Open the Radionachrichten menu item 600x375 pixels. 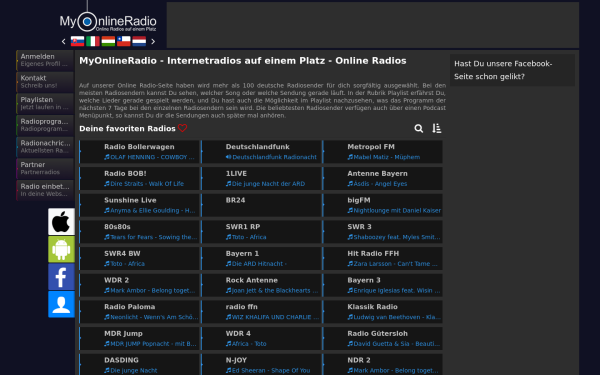click(45, 147)
